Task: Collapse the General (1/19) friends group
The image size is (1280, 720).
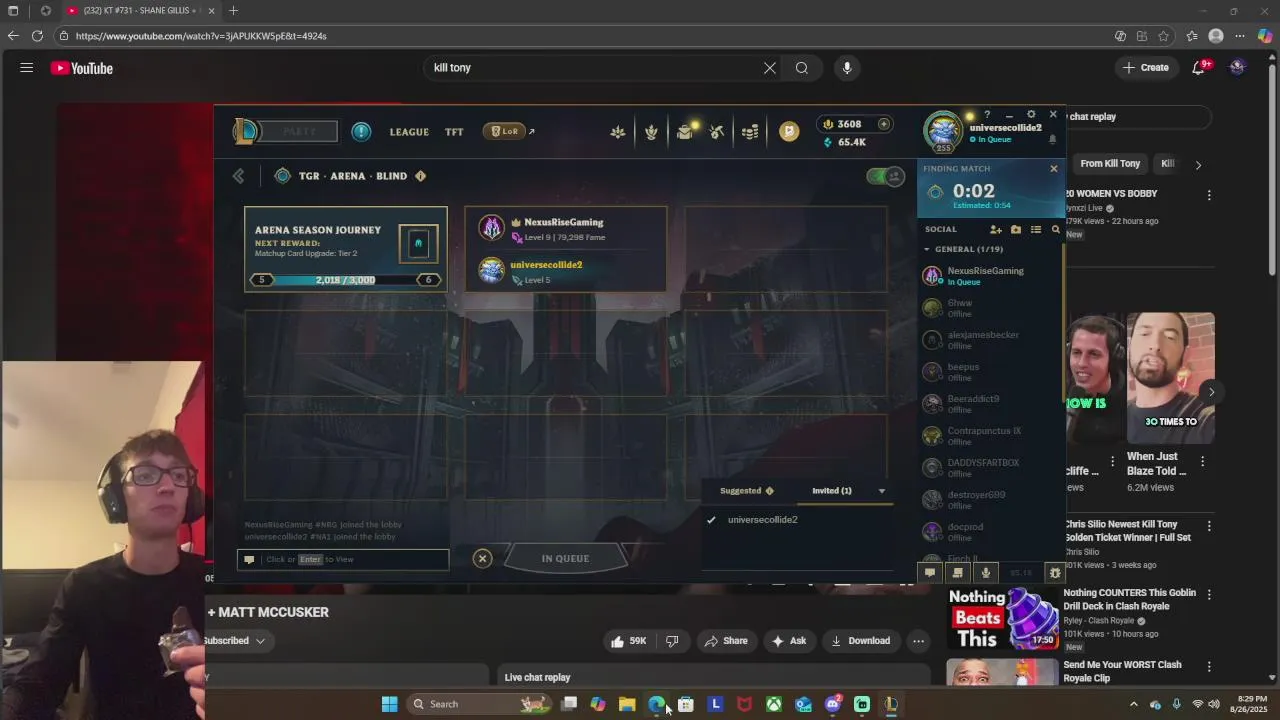Action: [x=927, y=249]
